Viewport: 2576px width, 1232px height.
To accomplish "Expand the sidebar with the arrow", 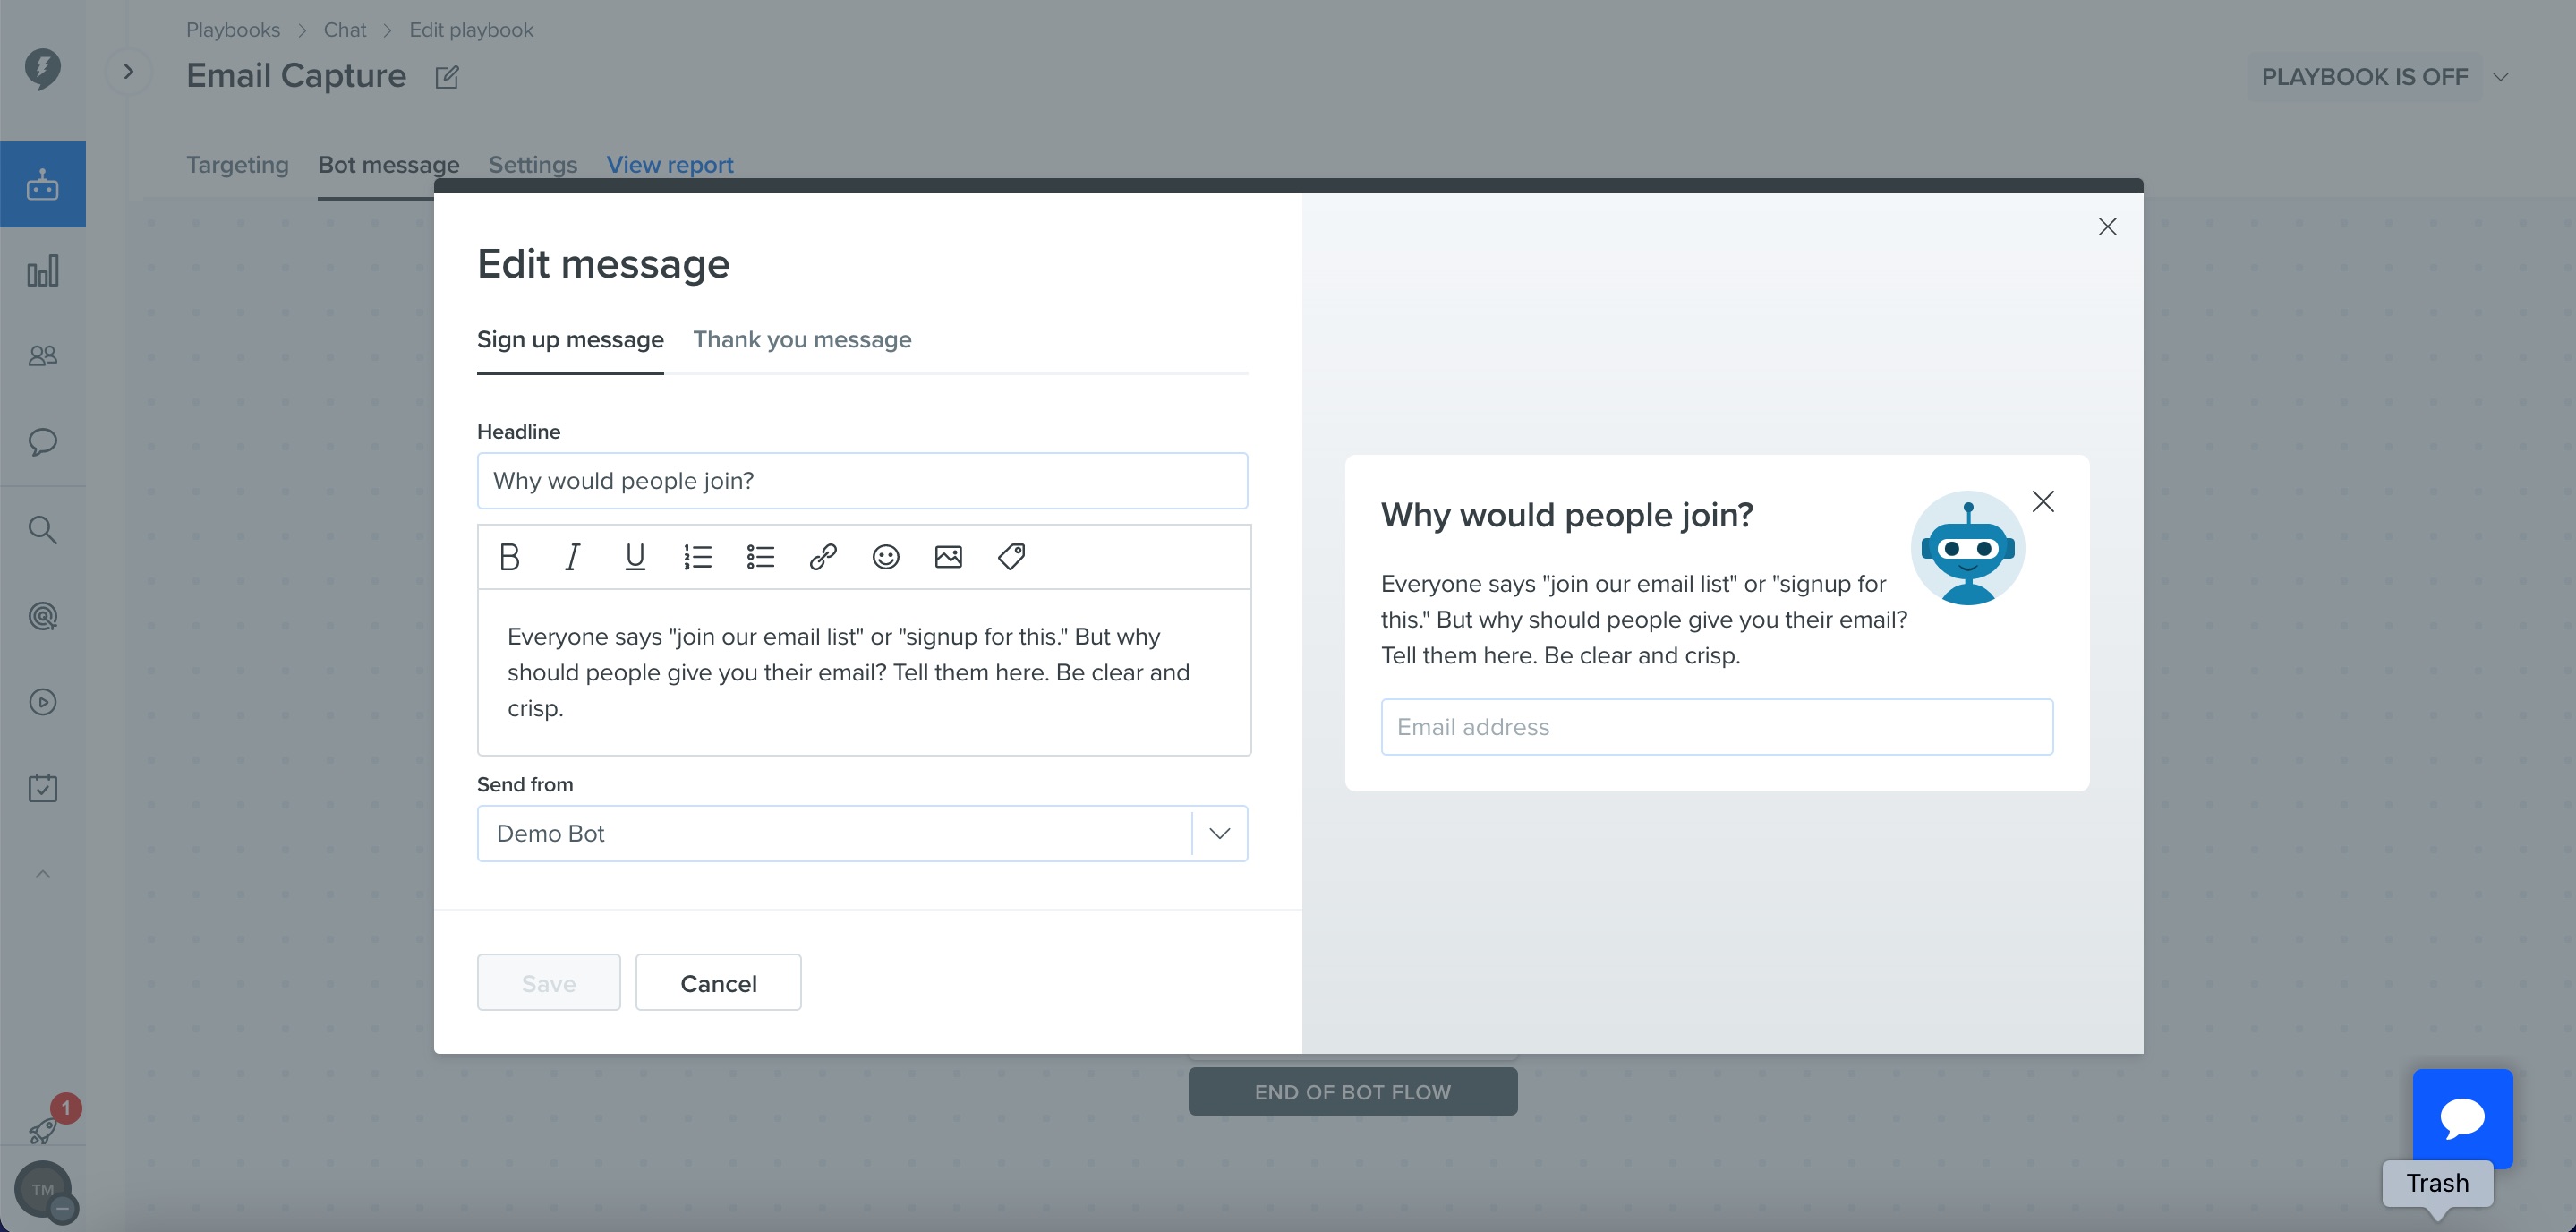I will [128, 72].
